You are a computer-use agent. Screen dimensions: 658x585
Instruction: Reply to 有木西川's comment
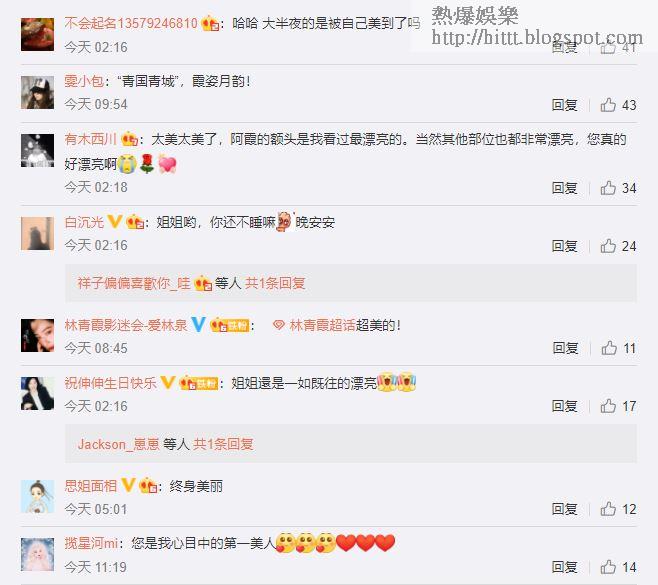click(x=564, y=188)
